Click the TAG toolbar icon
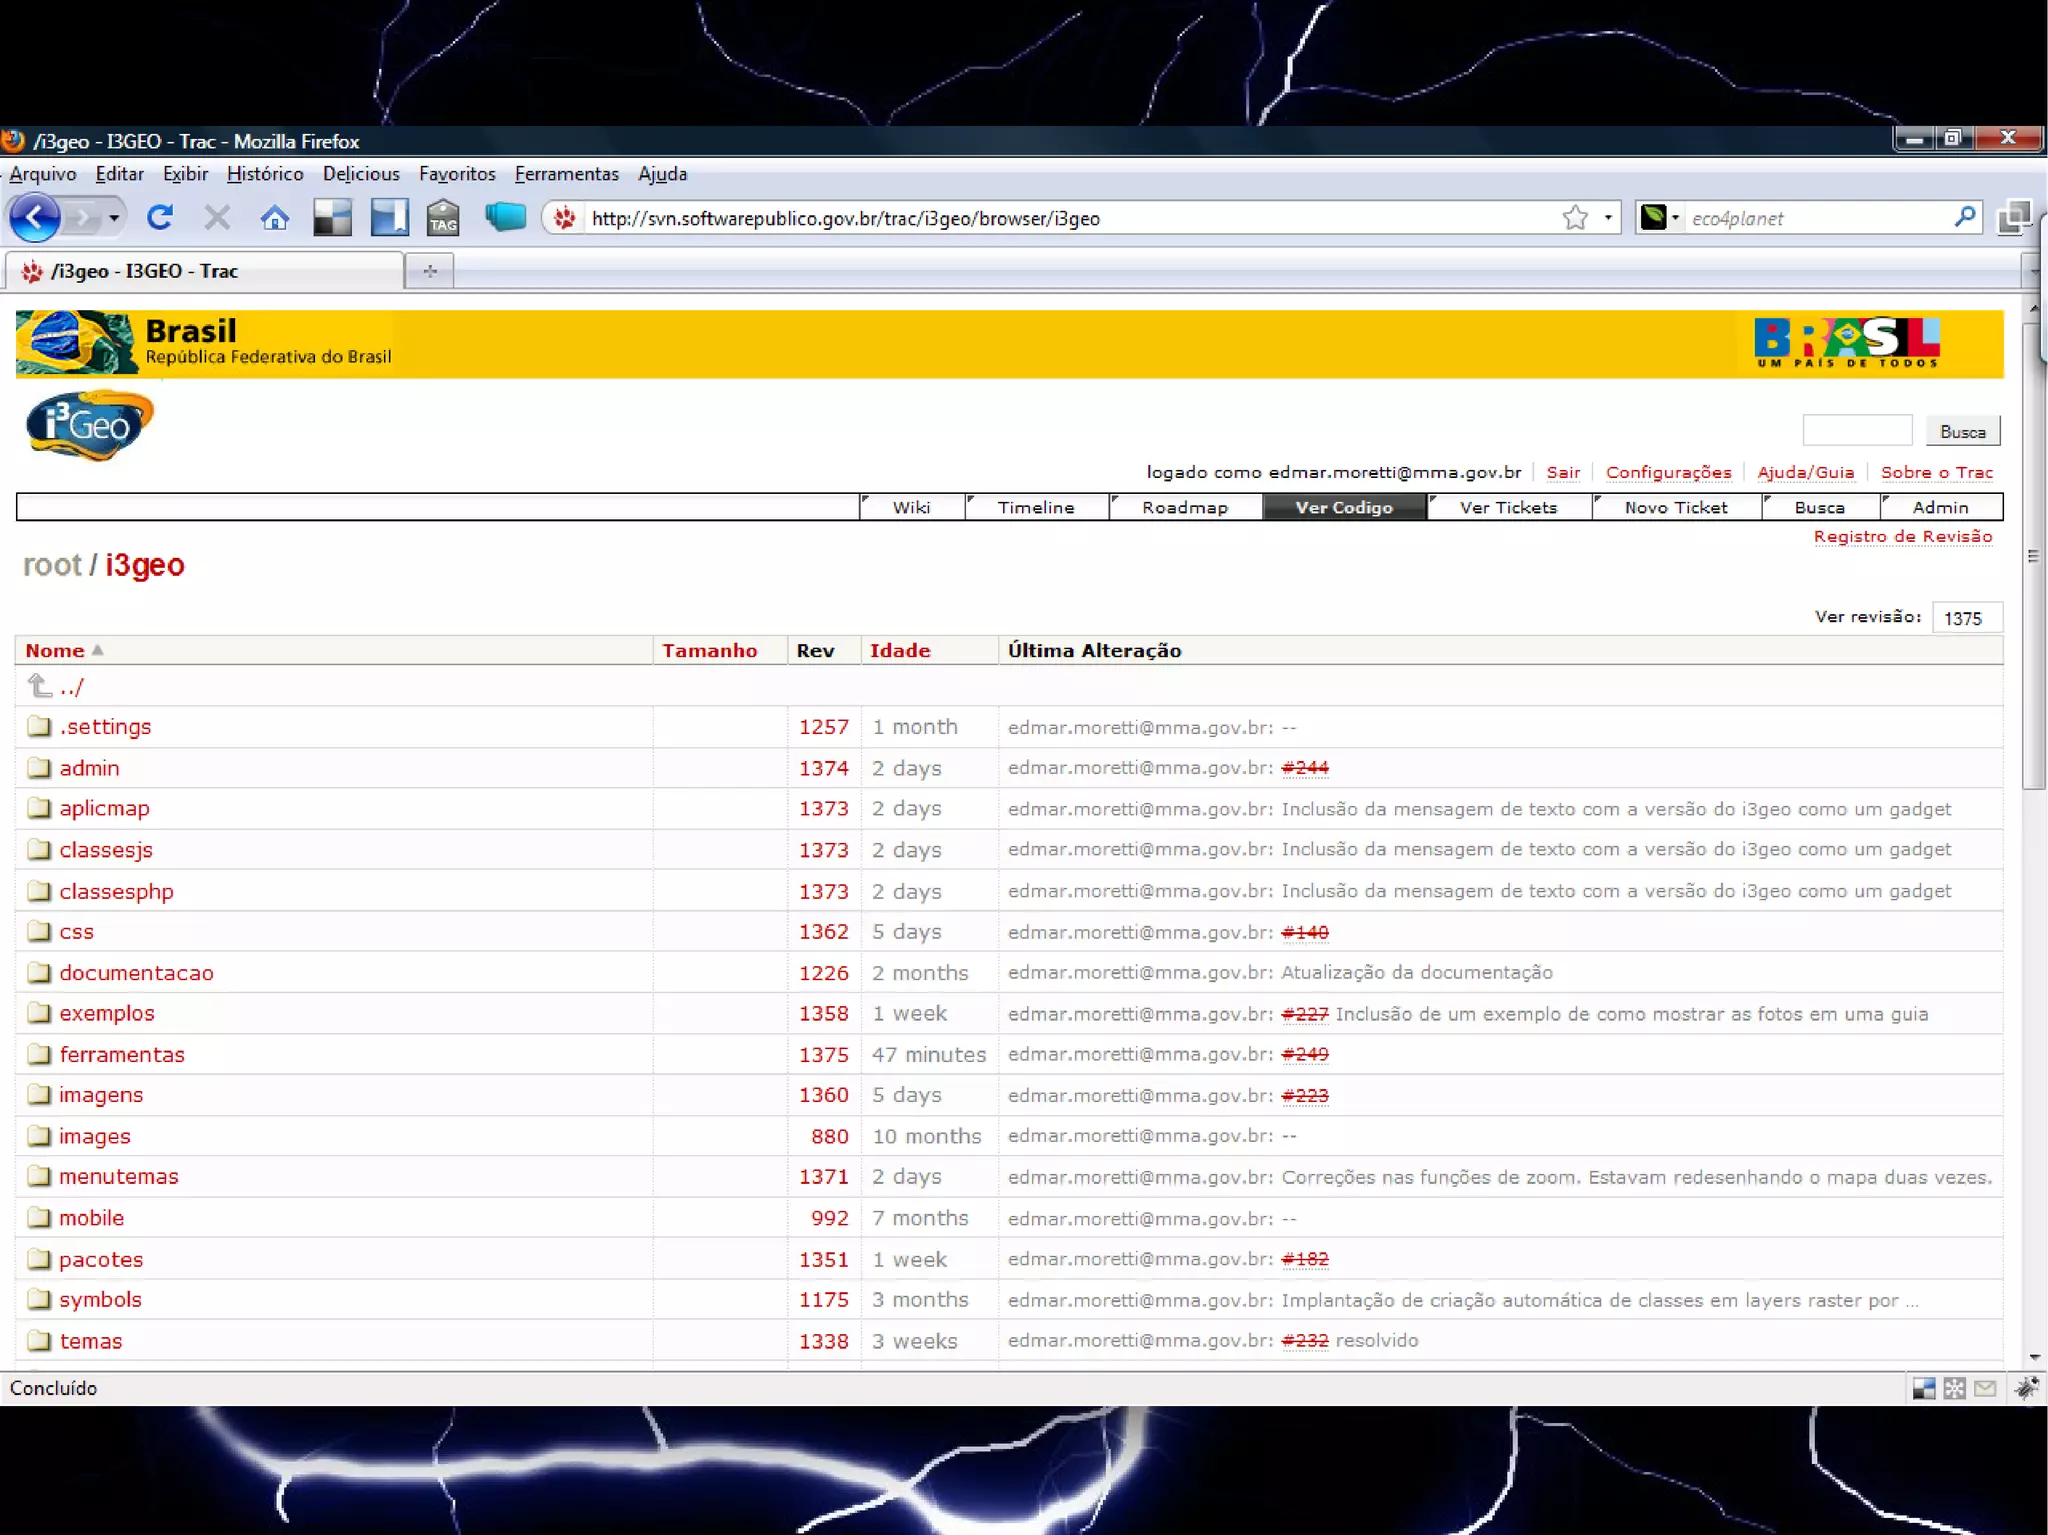This screenshot has height=1535, width=2048. coord(442,218)
